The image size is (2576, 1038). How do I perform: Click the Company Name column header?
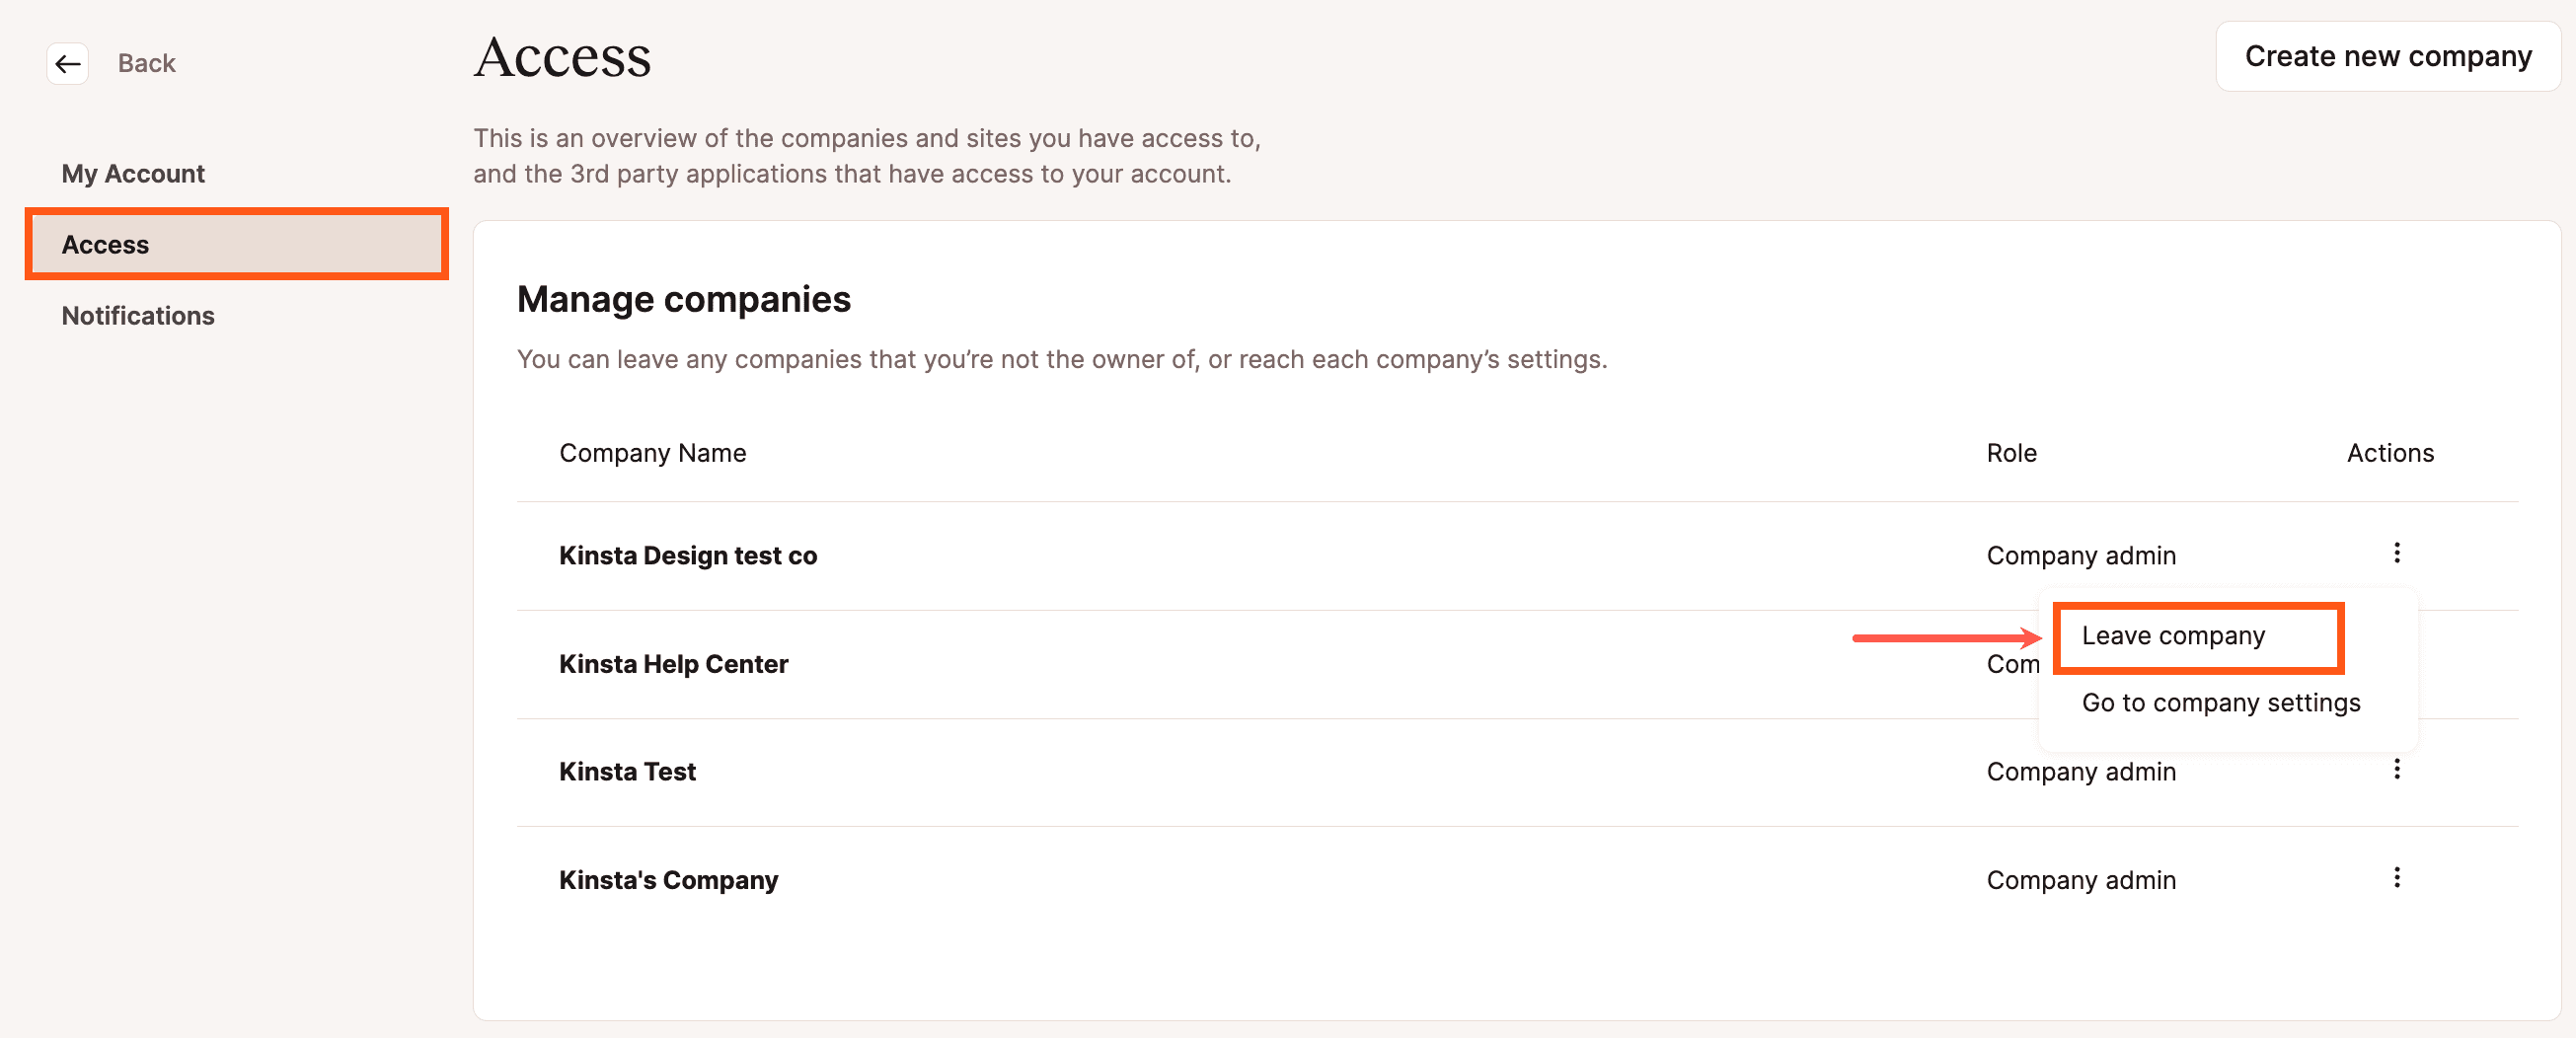pyautogui.click(x=652, y=453)
